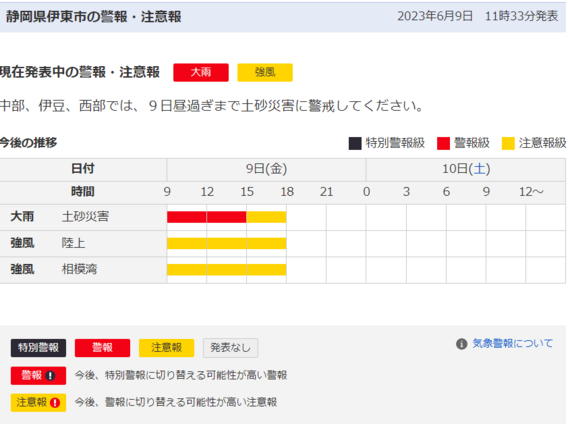
Task: Click the red 警報 legend badge at bottom
Action: [103, 348]
